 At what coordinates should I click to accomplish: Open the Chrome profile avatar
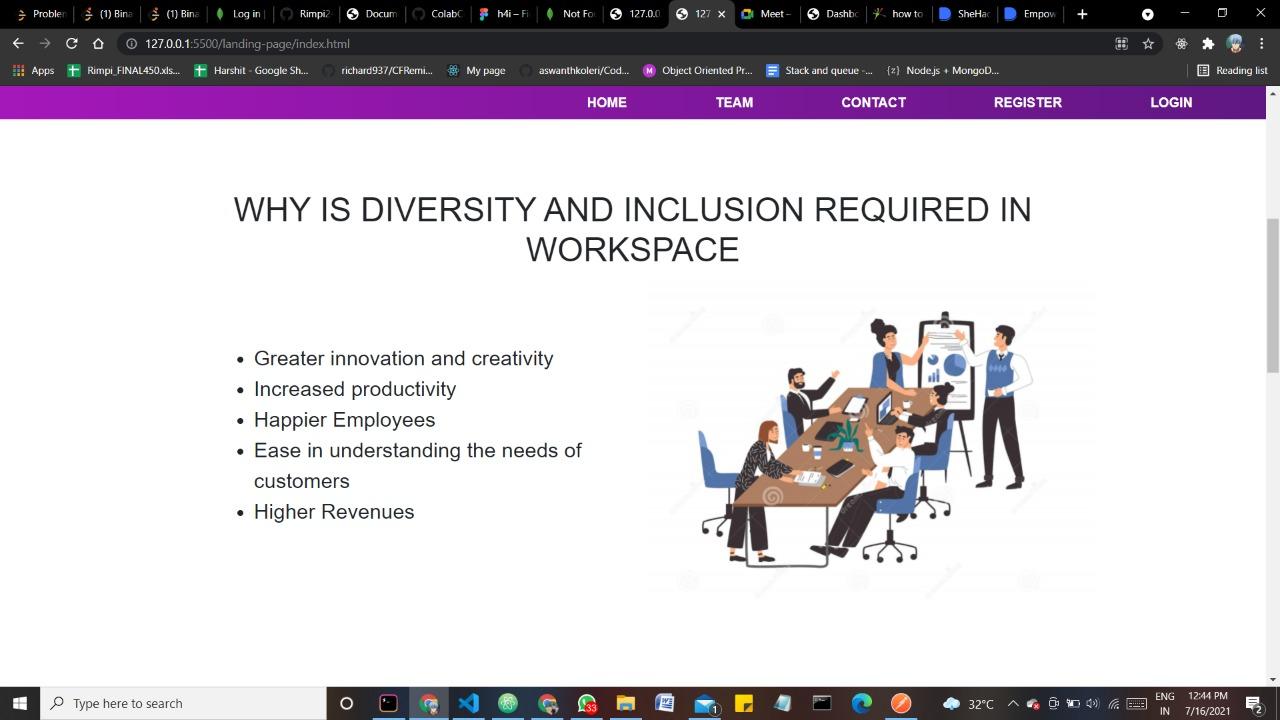tap(1235, 43)
